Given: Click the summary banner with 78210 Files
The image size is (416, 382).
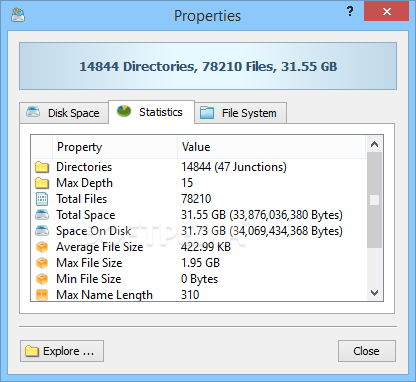Looking at the screenshot, I should (208, 66).
